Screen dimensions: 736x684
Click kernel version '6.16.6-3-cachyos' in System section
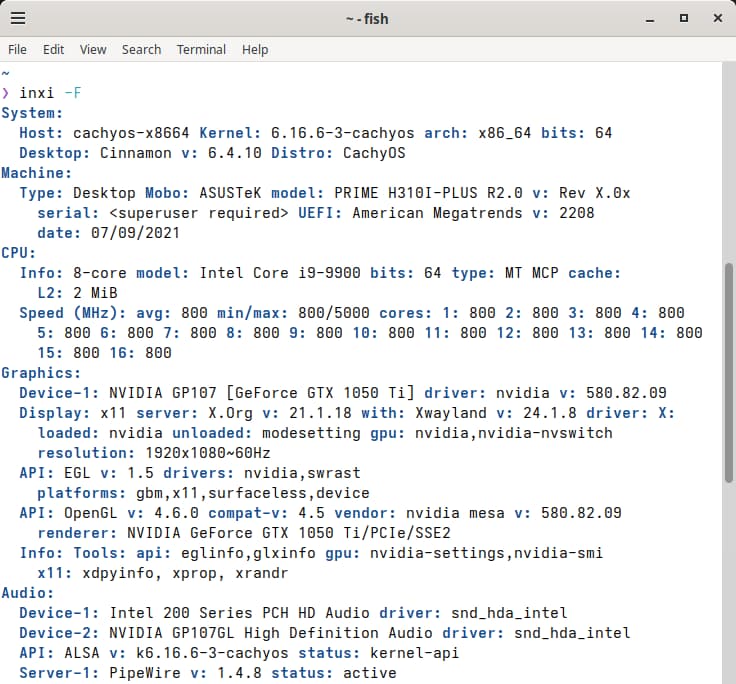(343, 133)
